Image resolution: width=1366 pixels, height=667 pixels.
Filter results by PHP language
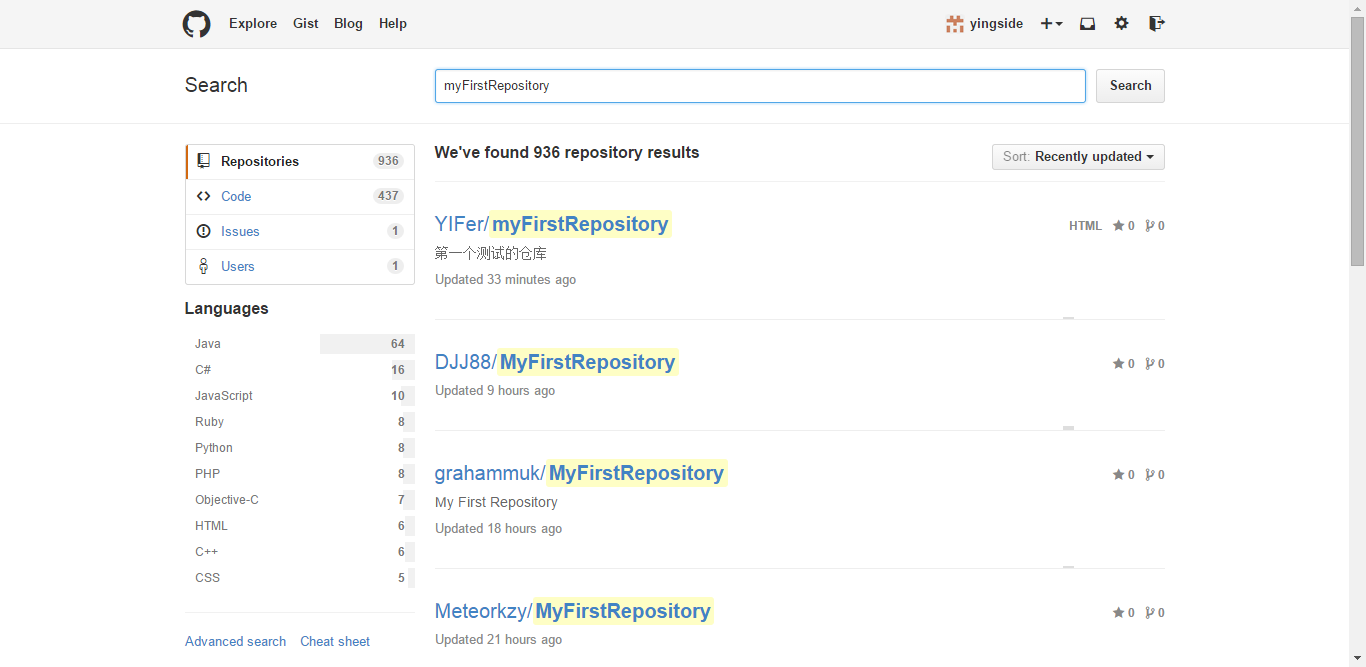pos(300,474)
